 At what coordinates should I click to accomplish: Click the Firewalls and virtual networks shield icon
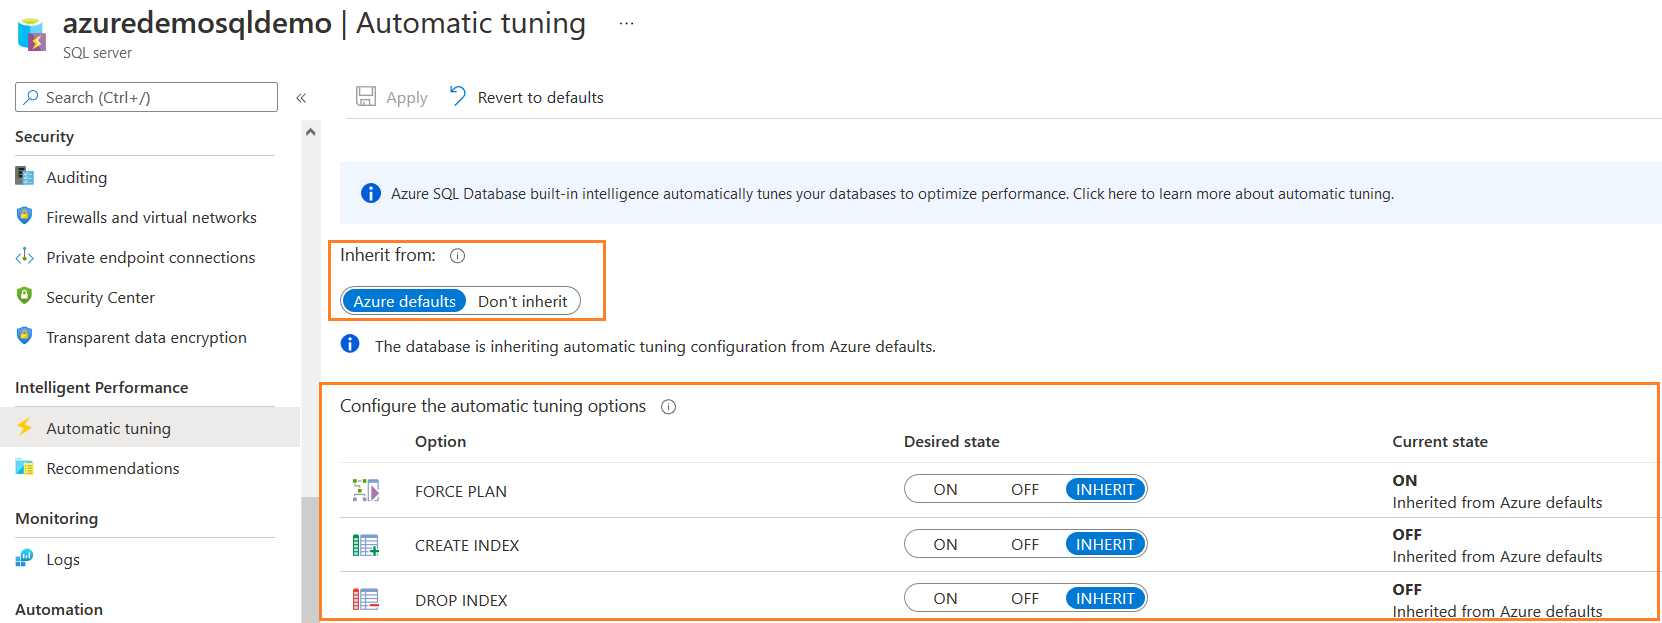pos(25,217)
